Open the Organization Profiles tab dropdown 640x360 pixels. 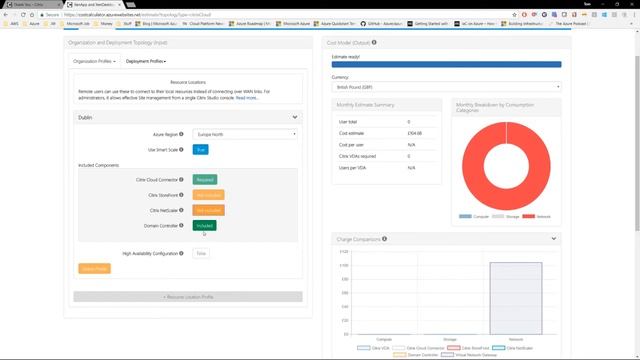(94, 61)
